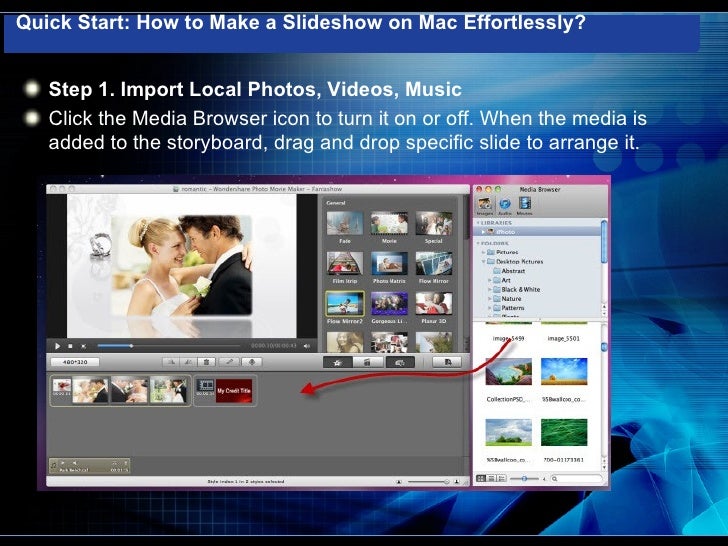
Task: Select the small red flower intro slide
Action: point(61,385)
